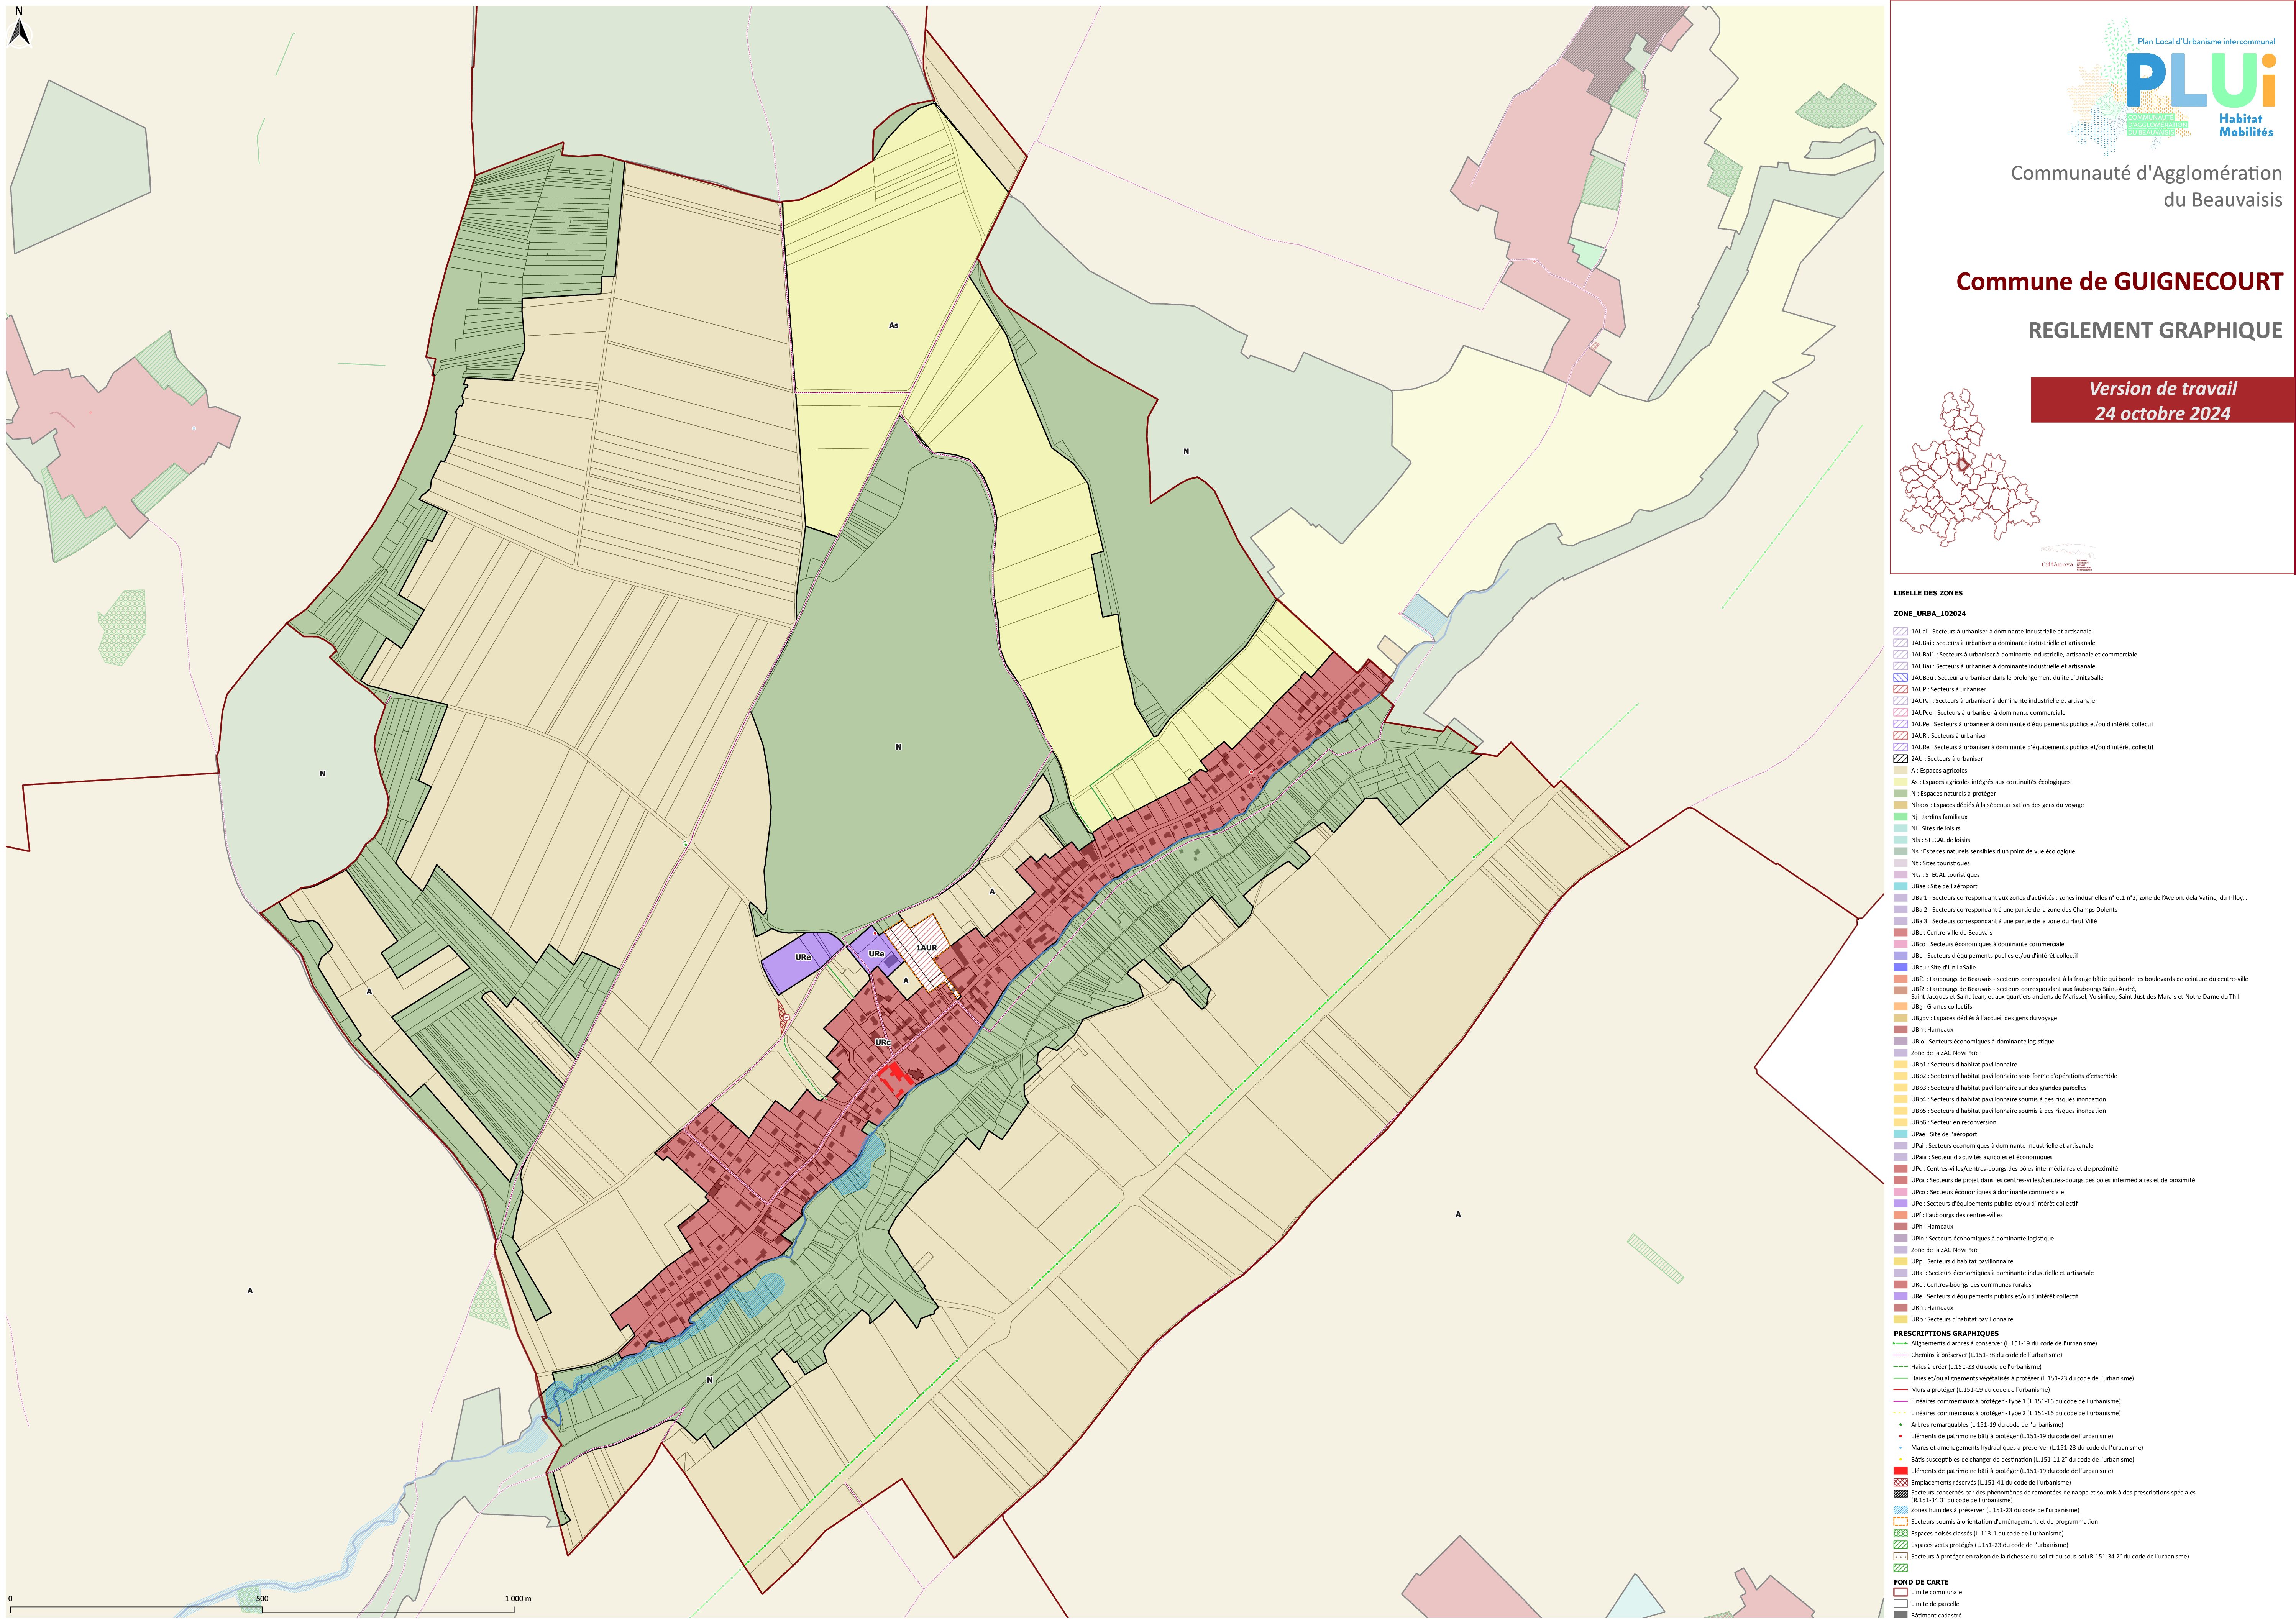
Task: Click the URc zone label on the map
Action: tap(883, 1043)
